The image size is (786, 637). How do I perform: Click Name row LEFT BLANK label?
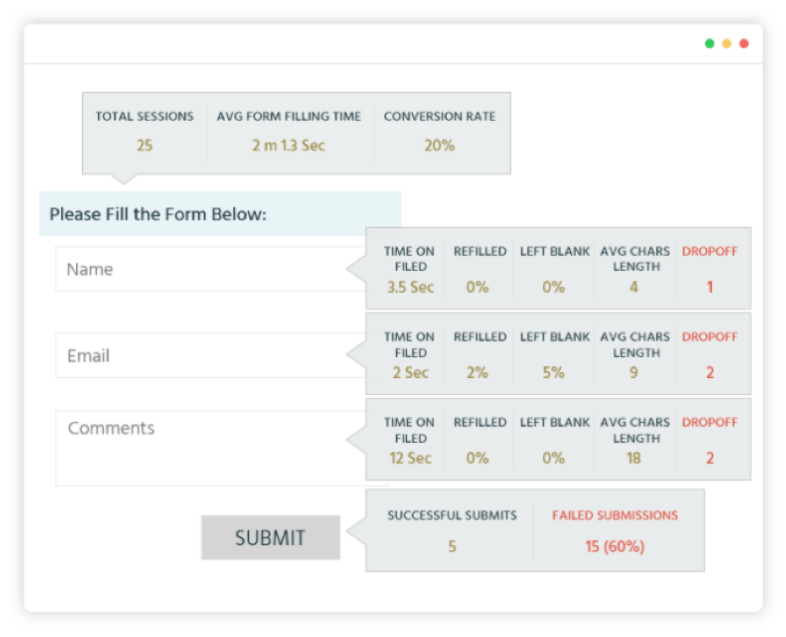(555, 251)
